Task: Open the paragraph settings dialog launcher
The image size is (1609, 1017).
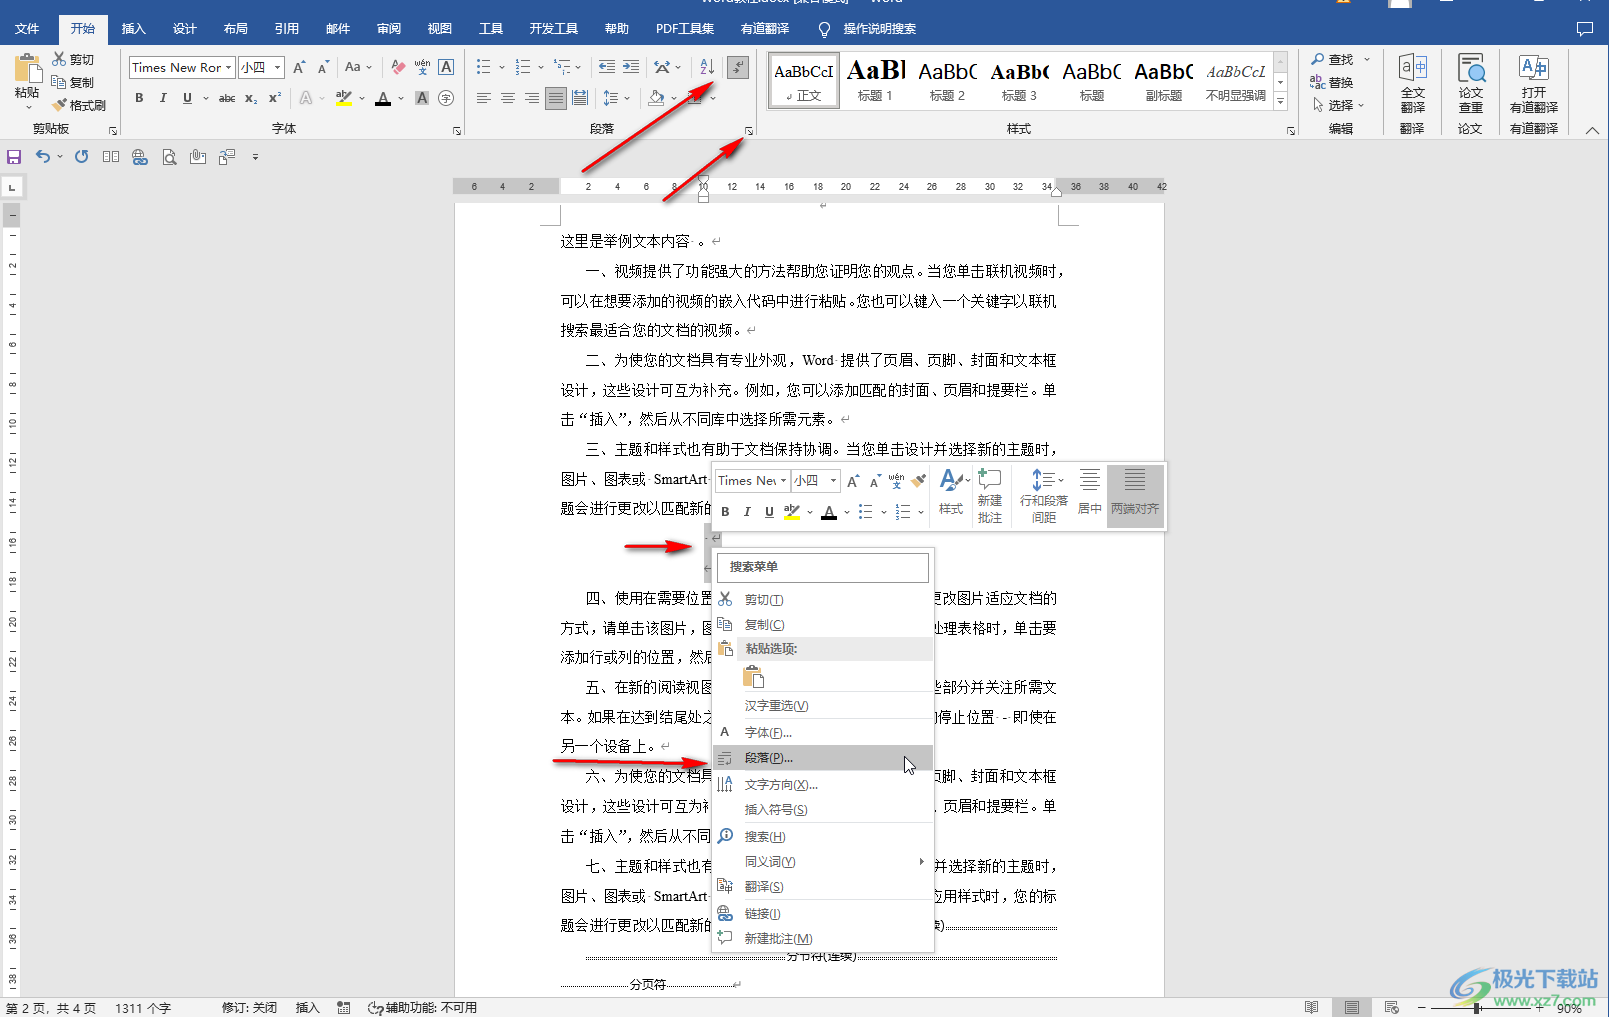Action: [x=748, y=130]
